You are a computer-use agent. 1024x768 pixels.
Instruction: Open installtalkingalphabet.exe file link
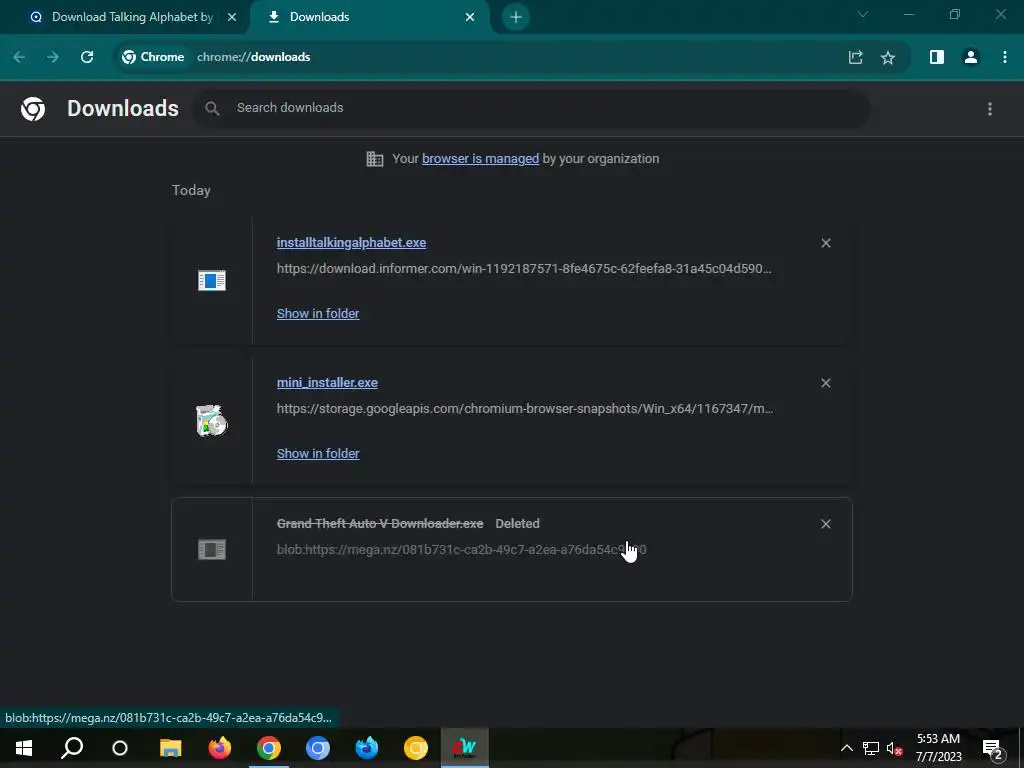coord(351,242)
